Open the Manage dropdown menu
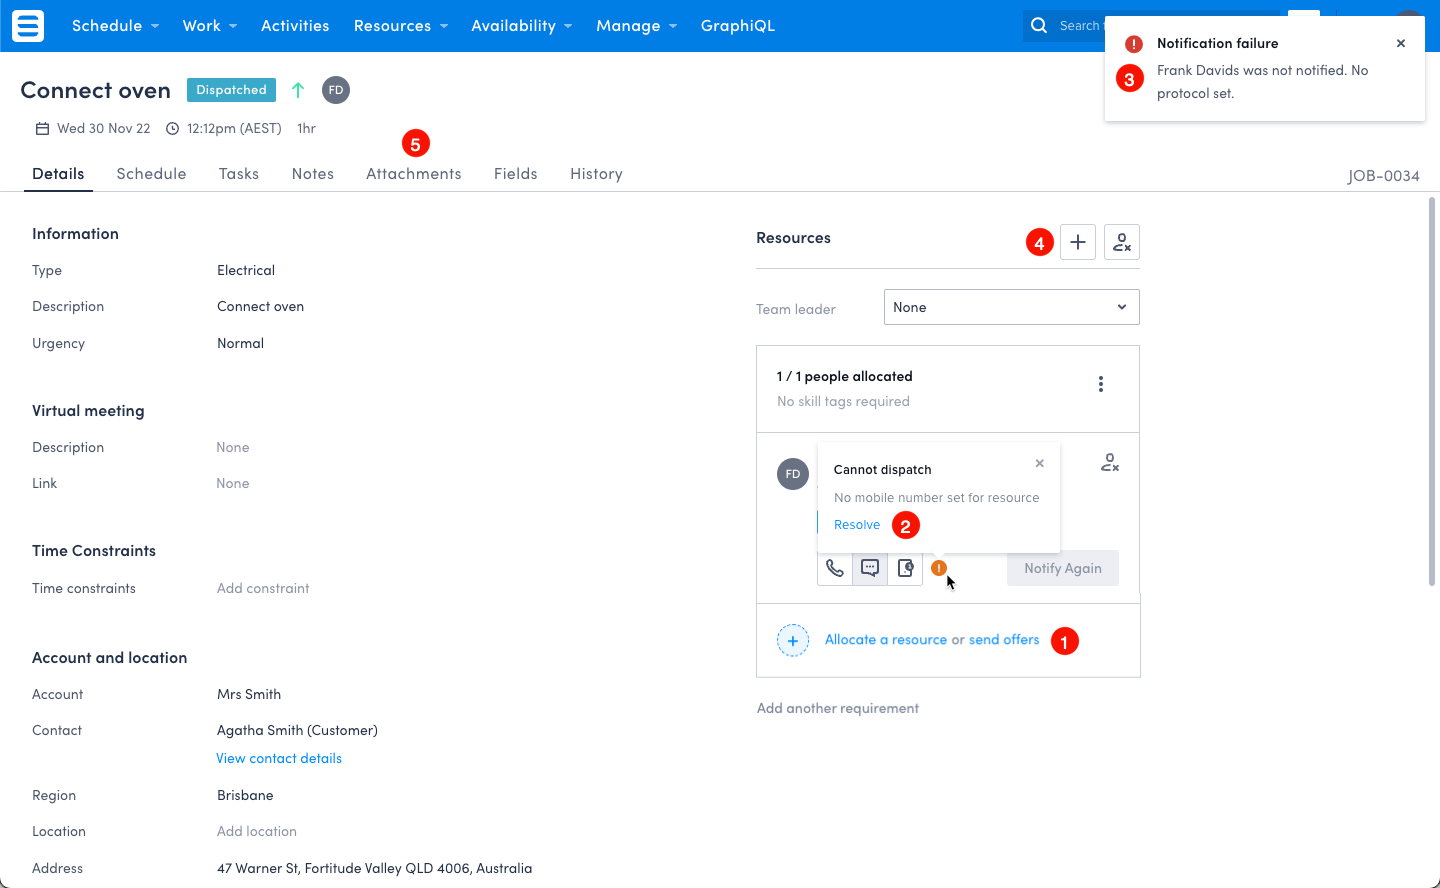The width and height of the screenshot is (1440, 888). point(636,26)
